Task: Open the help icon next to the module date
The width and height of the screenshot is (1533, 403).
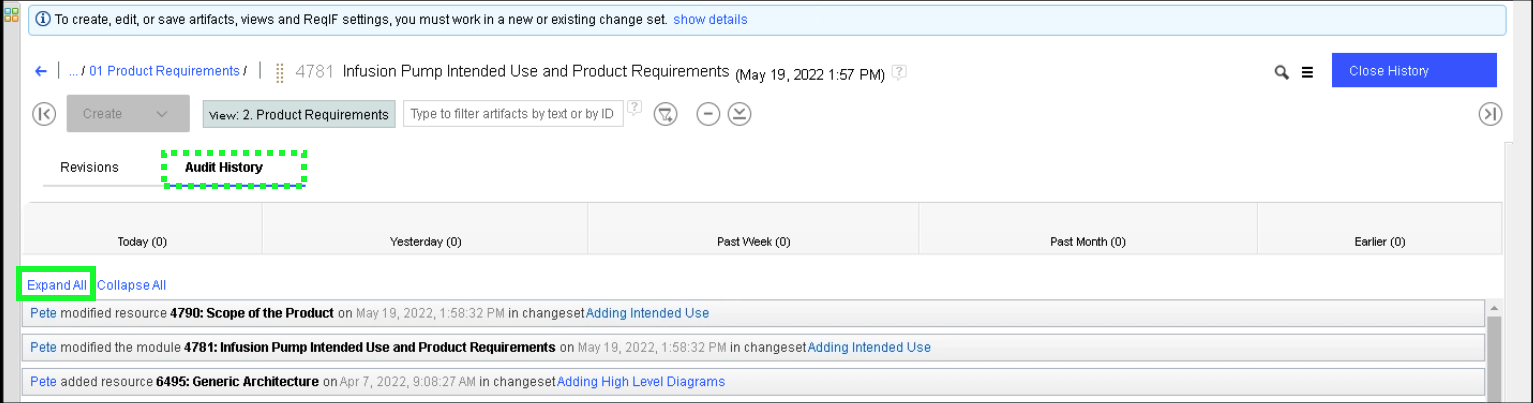Action: coord(899,72)
